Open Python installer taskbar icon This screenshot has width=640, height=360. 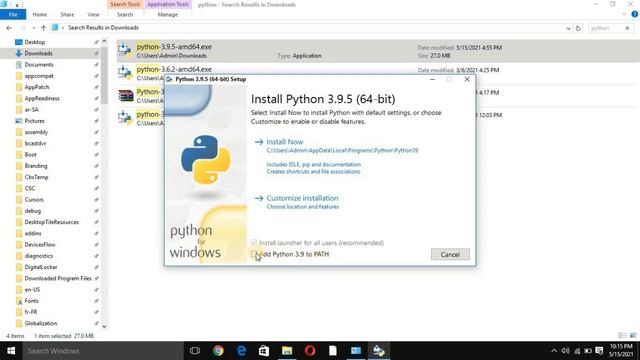379,351
